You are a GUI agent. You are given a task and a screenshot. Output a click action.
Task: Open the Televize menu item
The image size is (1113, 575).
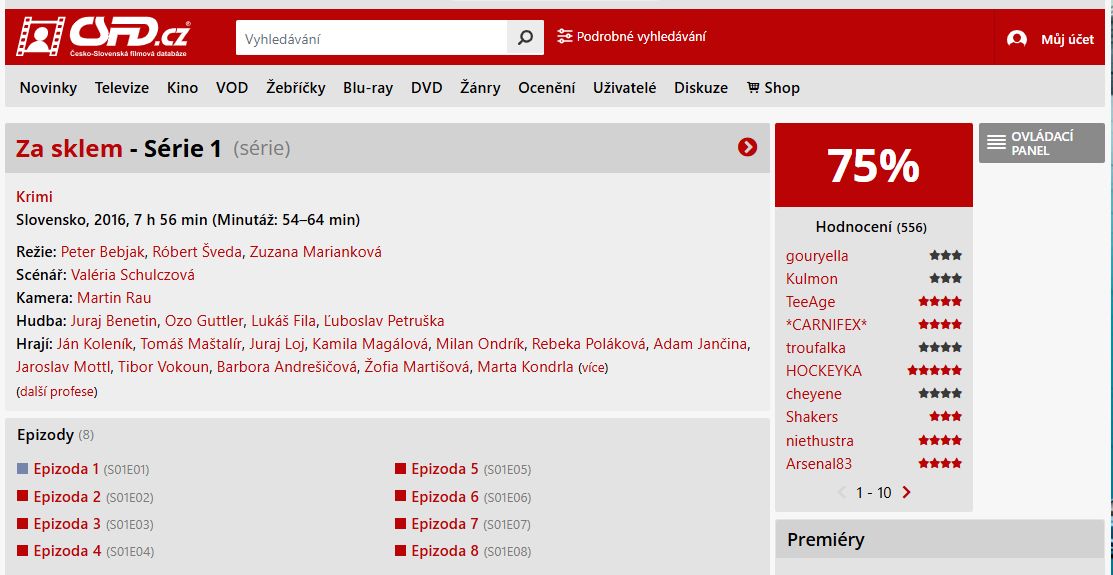122,87
